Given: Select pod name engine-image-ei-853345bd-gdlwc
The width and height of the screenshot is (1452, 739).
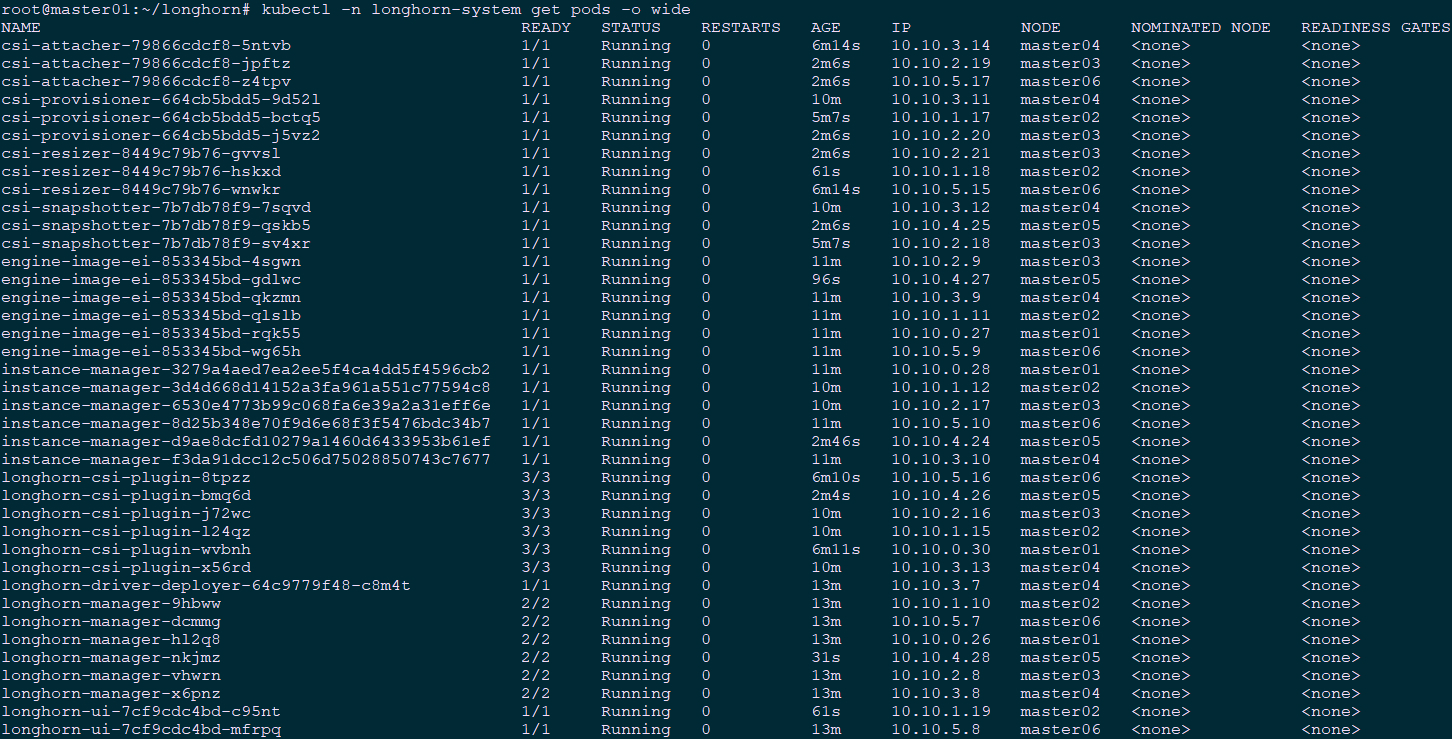Looking at the screenshot, I should [x=151, y=280].
